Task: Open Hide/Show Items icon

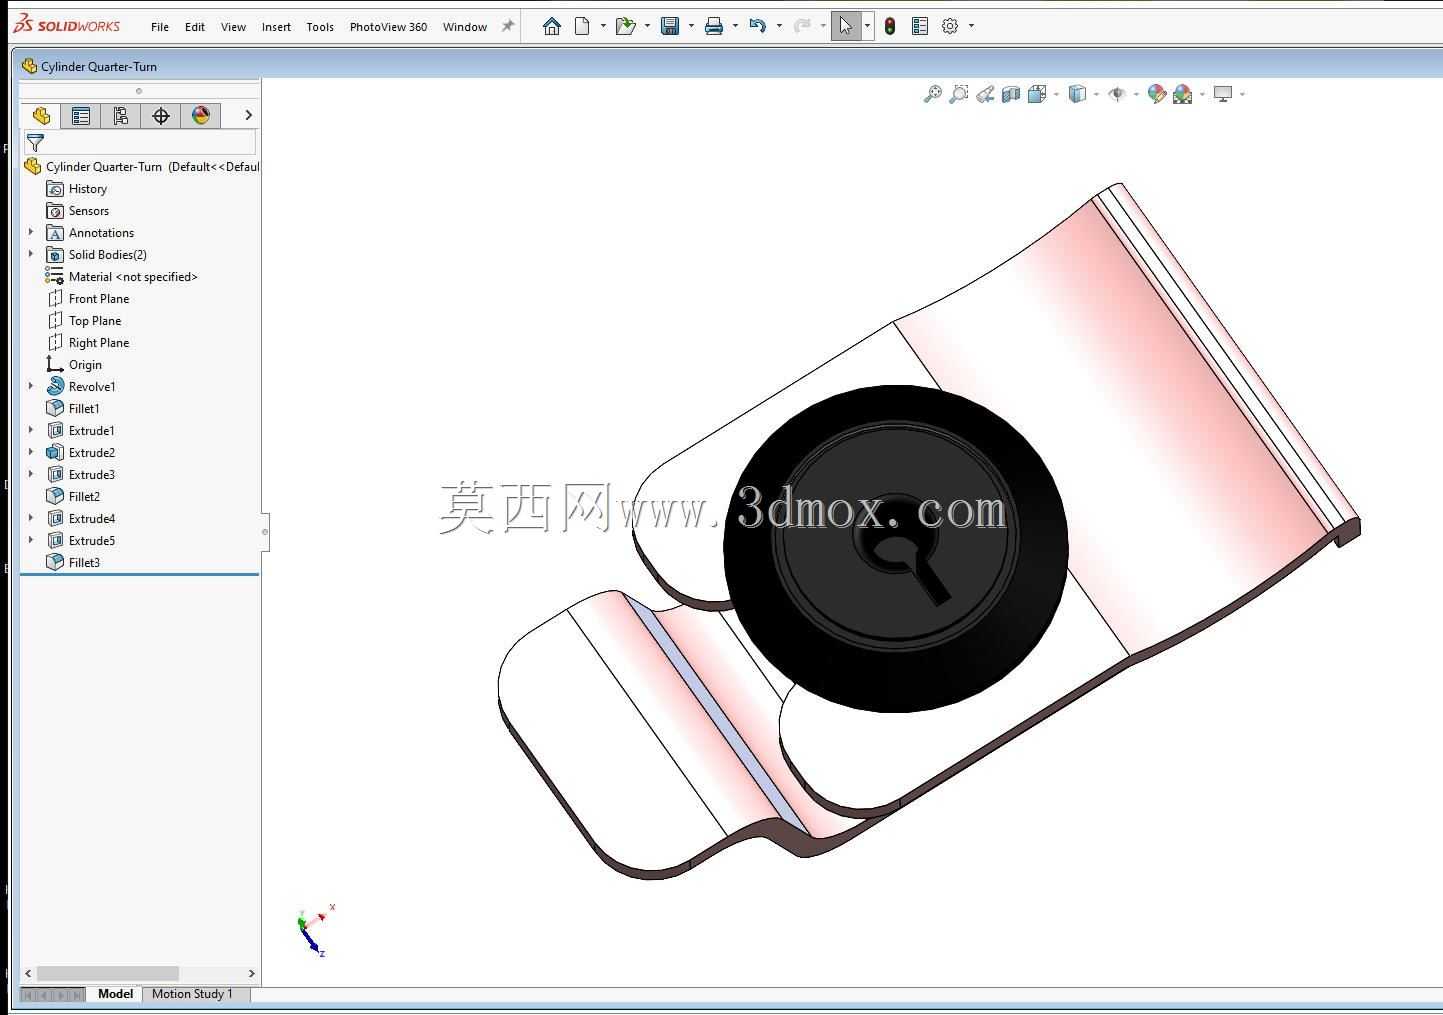Action: click(1117, 94)
